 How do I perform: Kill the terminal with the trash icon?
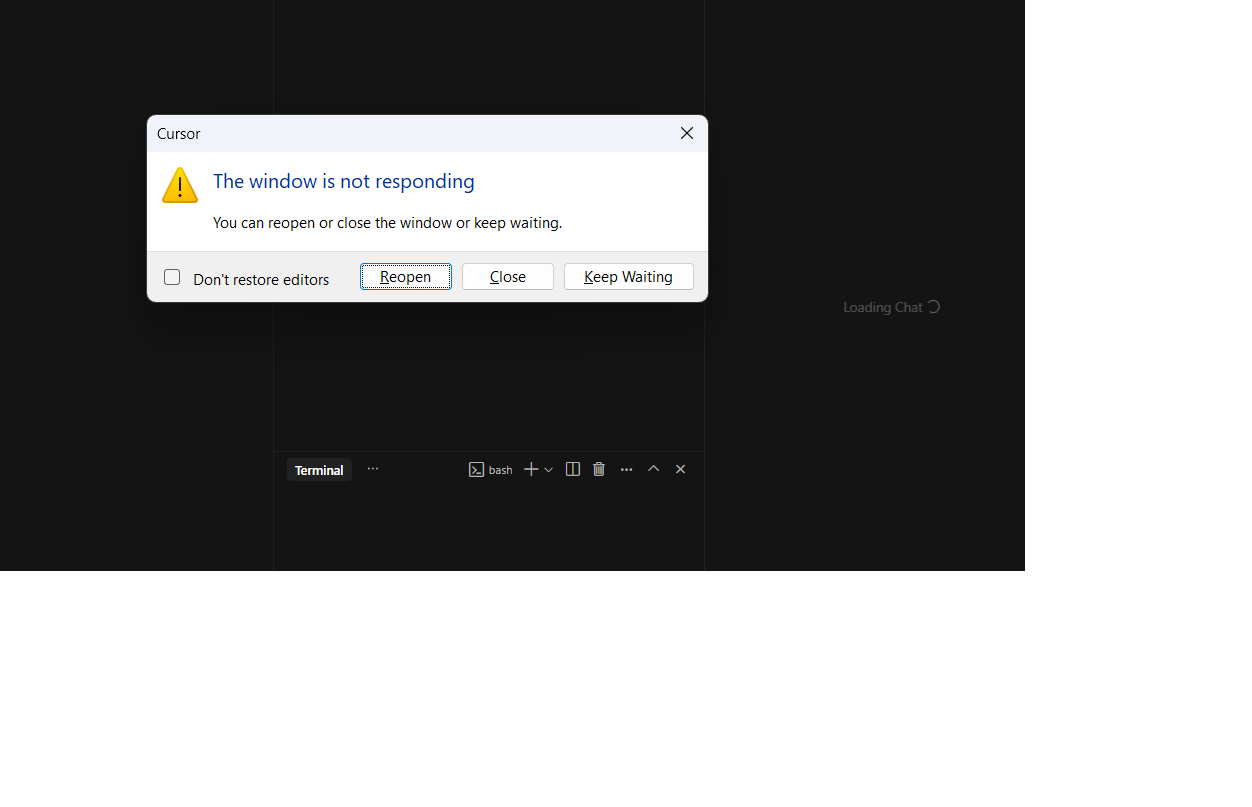click(x=599, y=469)
